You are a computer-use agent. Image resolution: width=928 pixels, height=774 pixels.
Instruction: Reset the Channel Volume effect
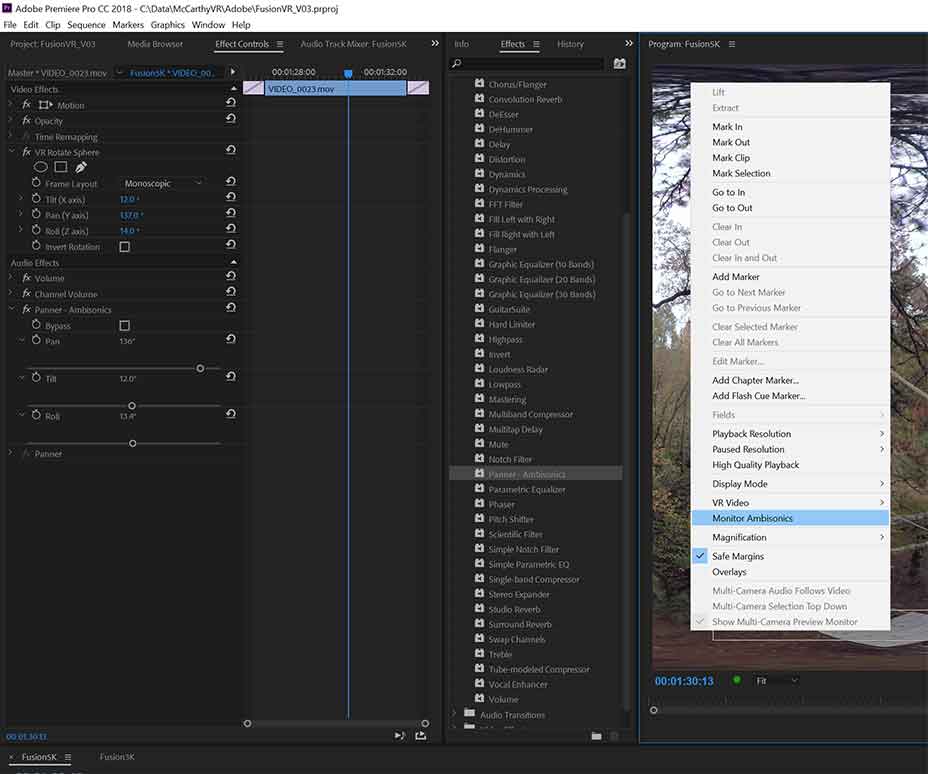(x=231, y=292)
